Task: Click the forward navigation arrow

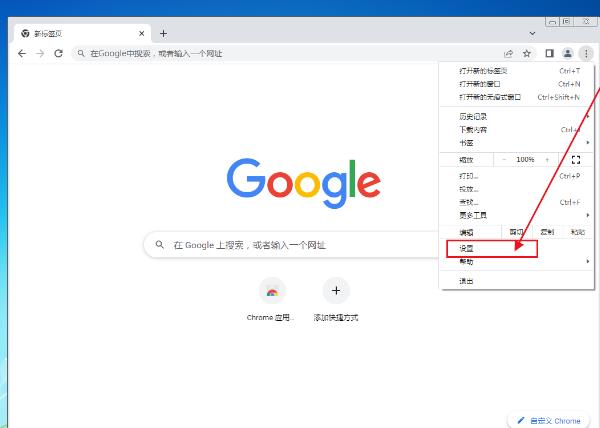Action: tap(40, 54)
